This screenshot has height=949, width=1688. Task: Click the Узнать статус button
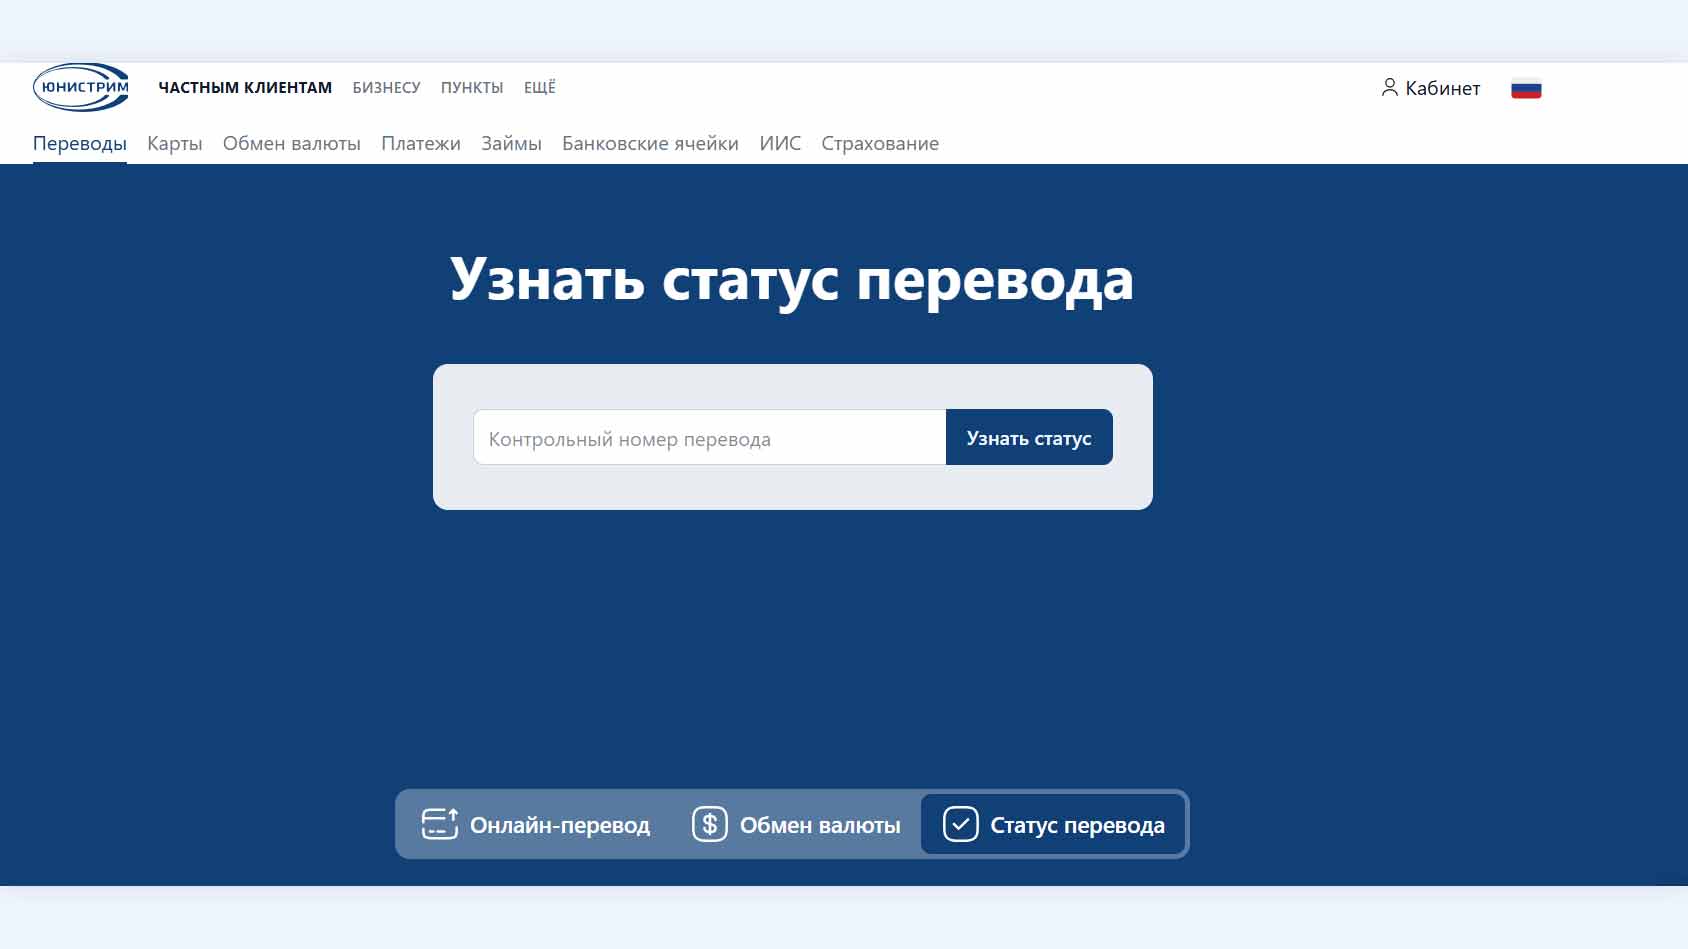[1029, 437]
